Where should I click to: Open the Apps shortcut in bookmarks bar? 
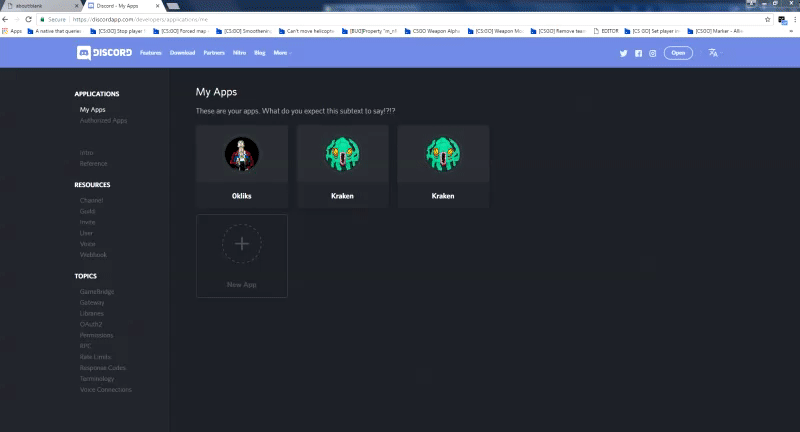[x=12, y=31]
